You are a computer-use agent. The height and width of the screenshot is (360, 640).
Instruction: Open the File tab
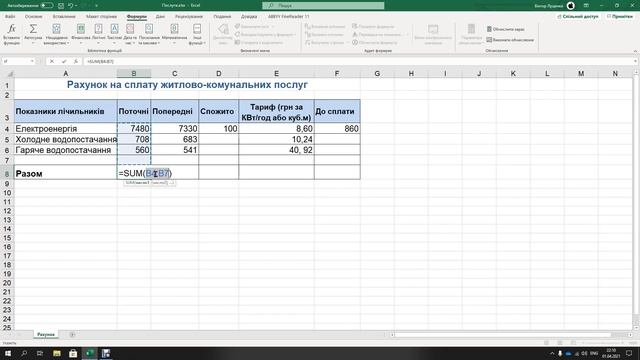pyautogui.click(x=10, y=17)
